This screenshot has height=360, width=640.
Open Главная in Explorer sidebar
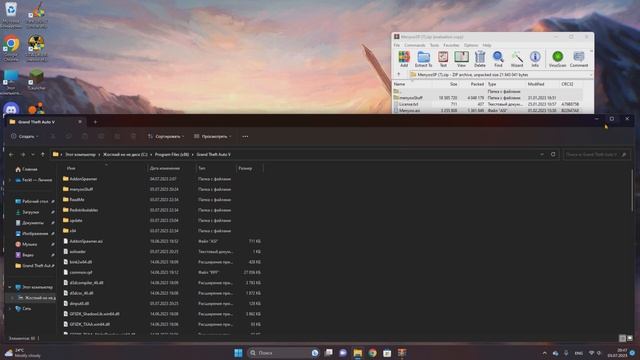coord(26,169)
